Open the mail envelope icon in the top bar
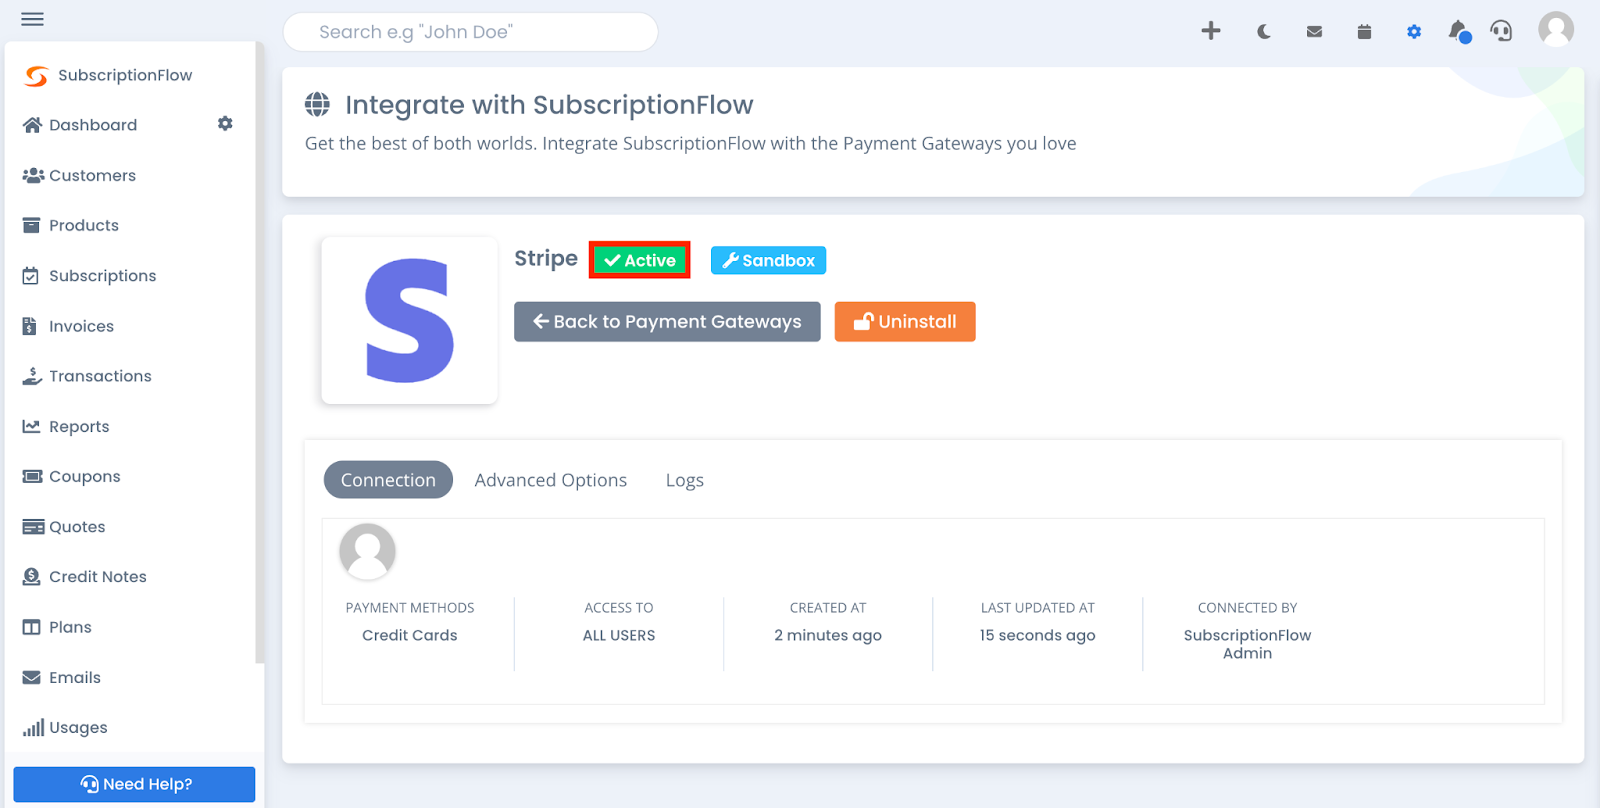 coord(1314,32)
